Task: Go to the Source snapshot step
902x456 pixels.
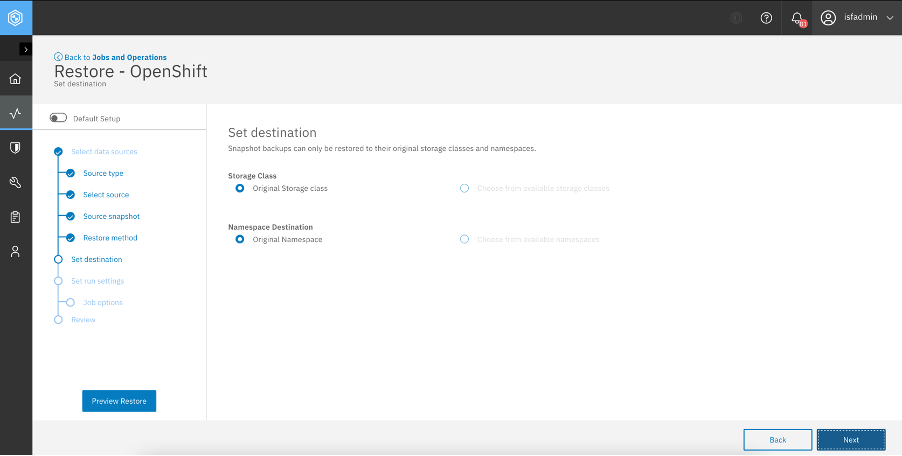Action: coord(111,216)
